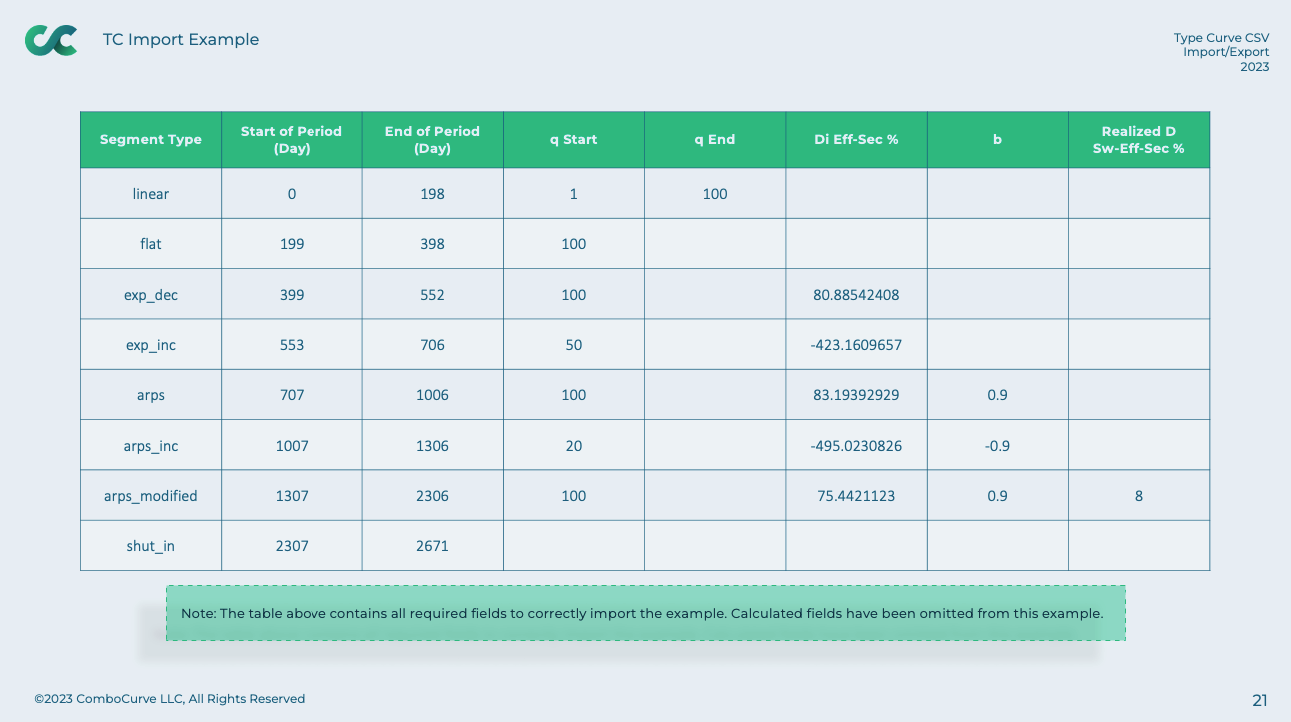Select the Segment Type column header

click(151, 140)
